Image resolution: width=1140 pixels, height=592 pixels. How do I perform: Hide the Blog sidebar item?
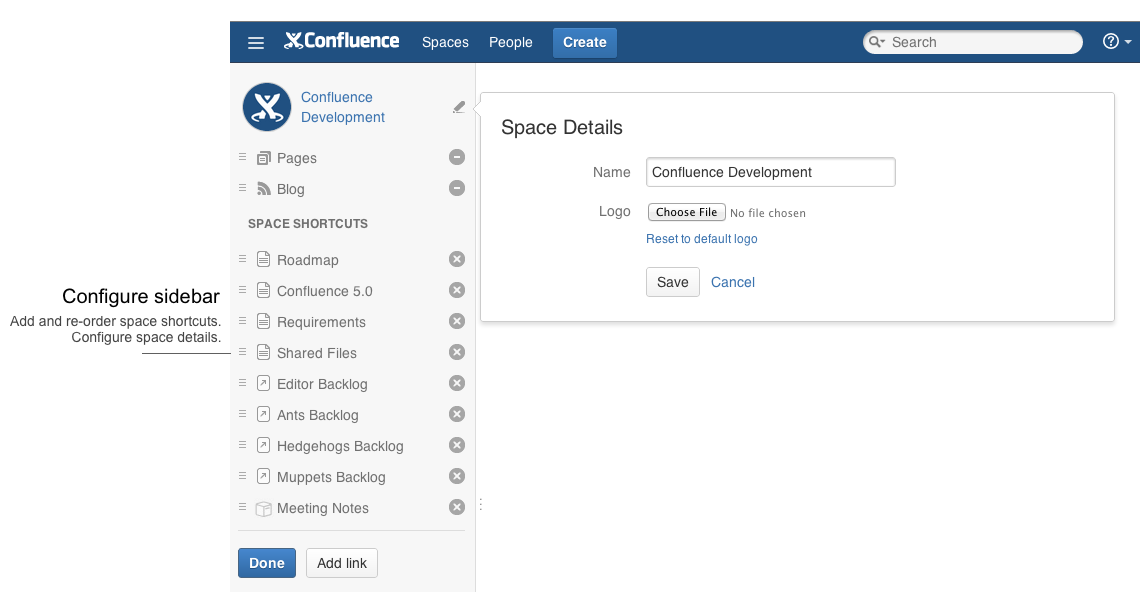pyautogui.click(x=457, y=188)
